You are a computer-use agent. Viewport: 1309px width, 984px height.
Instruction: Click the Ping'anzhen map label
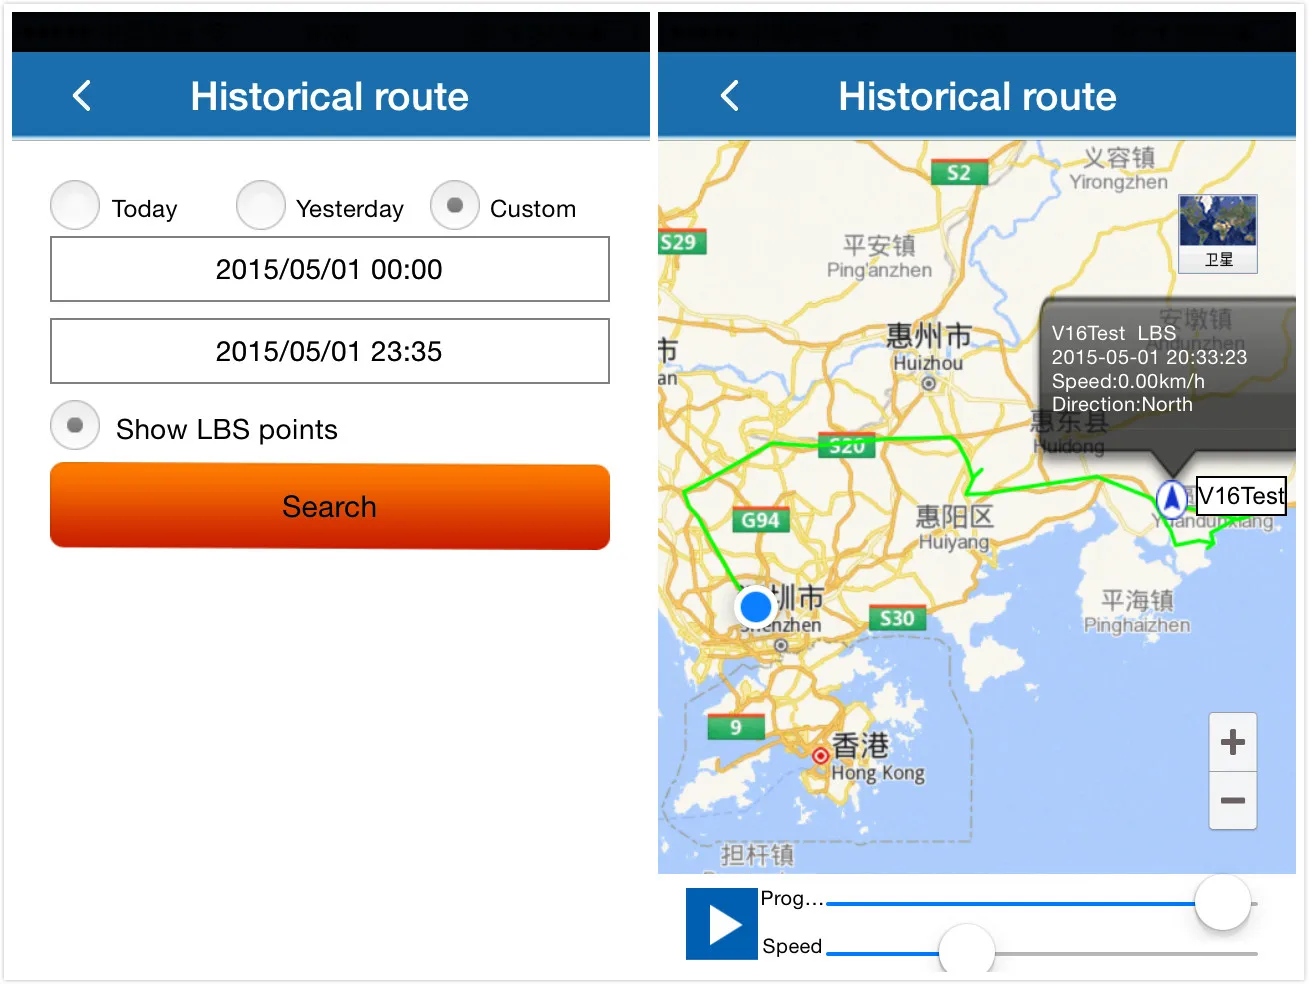click(879, 269)
